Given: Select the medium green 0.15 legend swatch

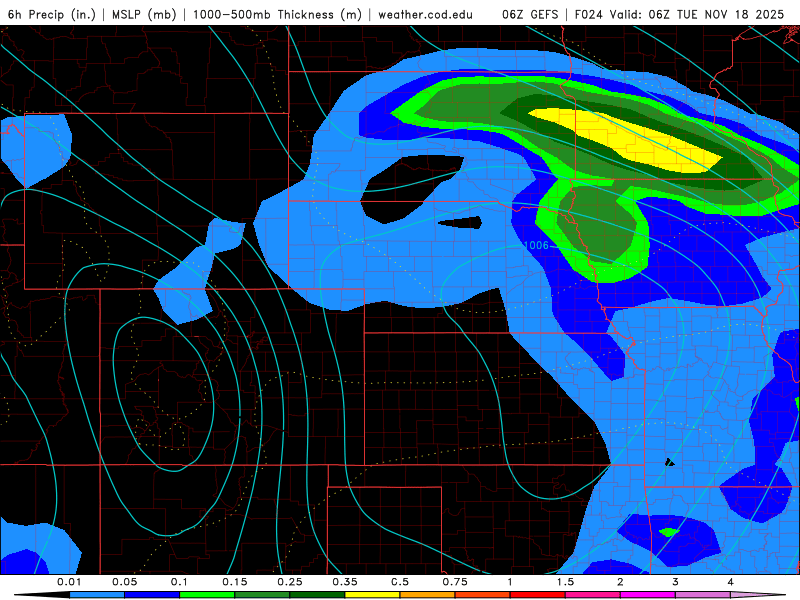Looking at the screenshot, I should pyautogui.click(x=262, y=595).
